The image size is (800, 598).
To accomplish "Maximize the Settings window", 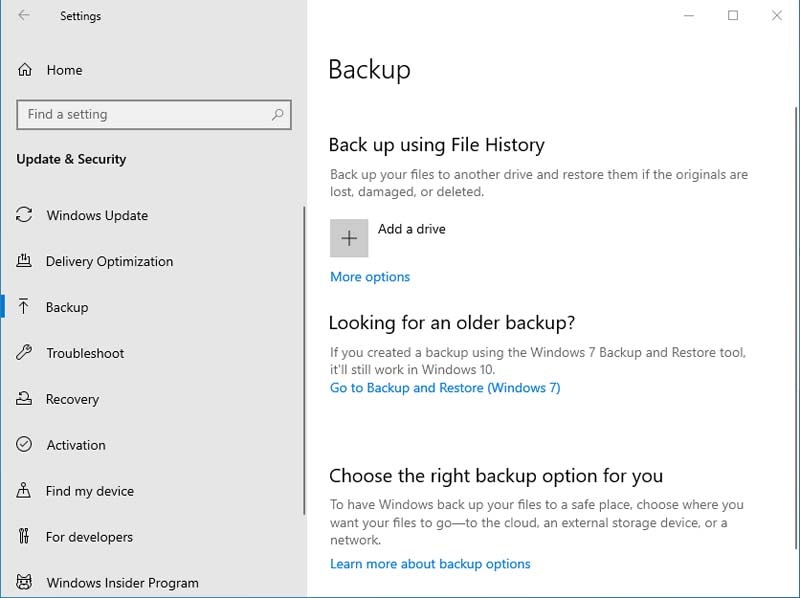I will point(733,16).
